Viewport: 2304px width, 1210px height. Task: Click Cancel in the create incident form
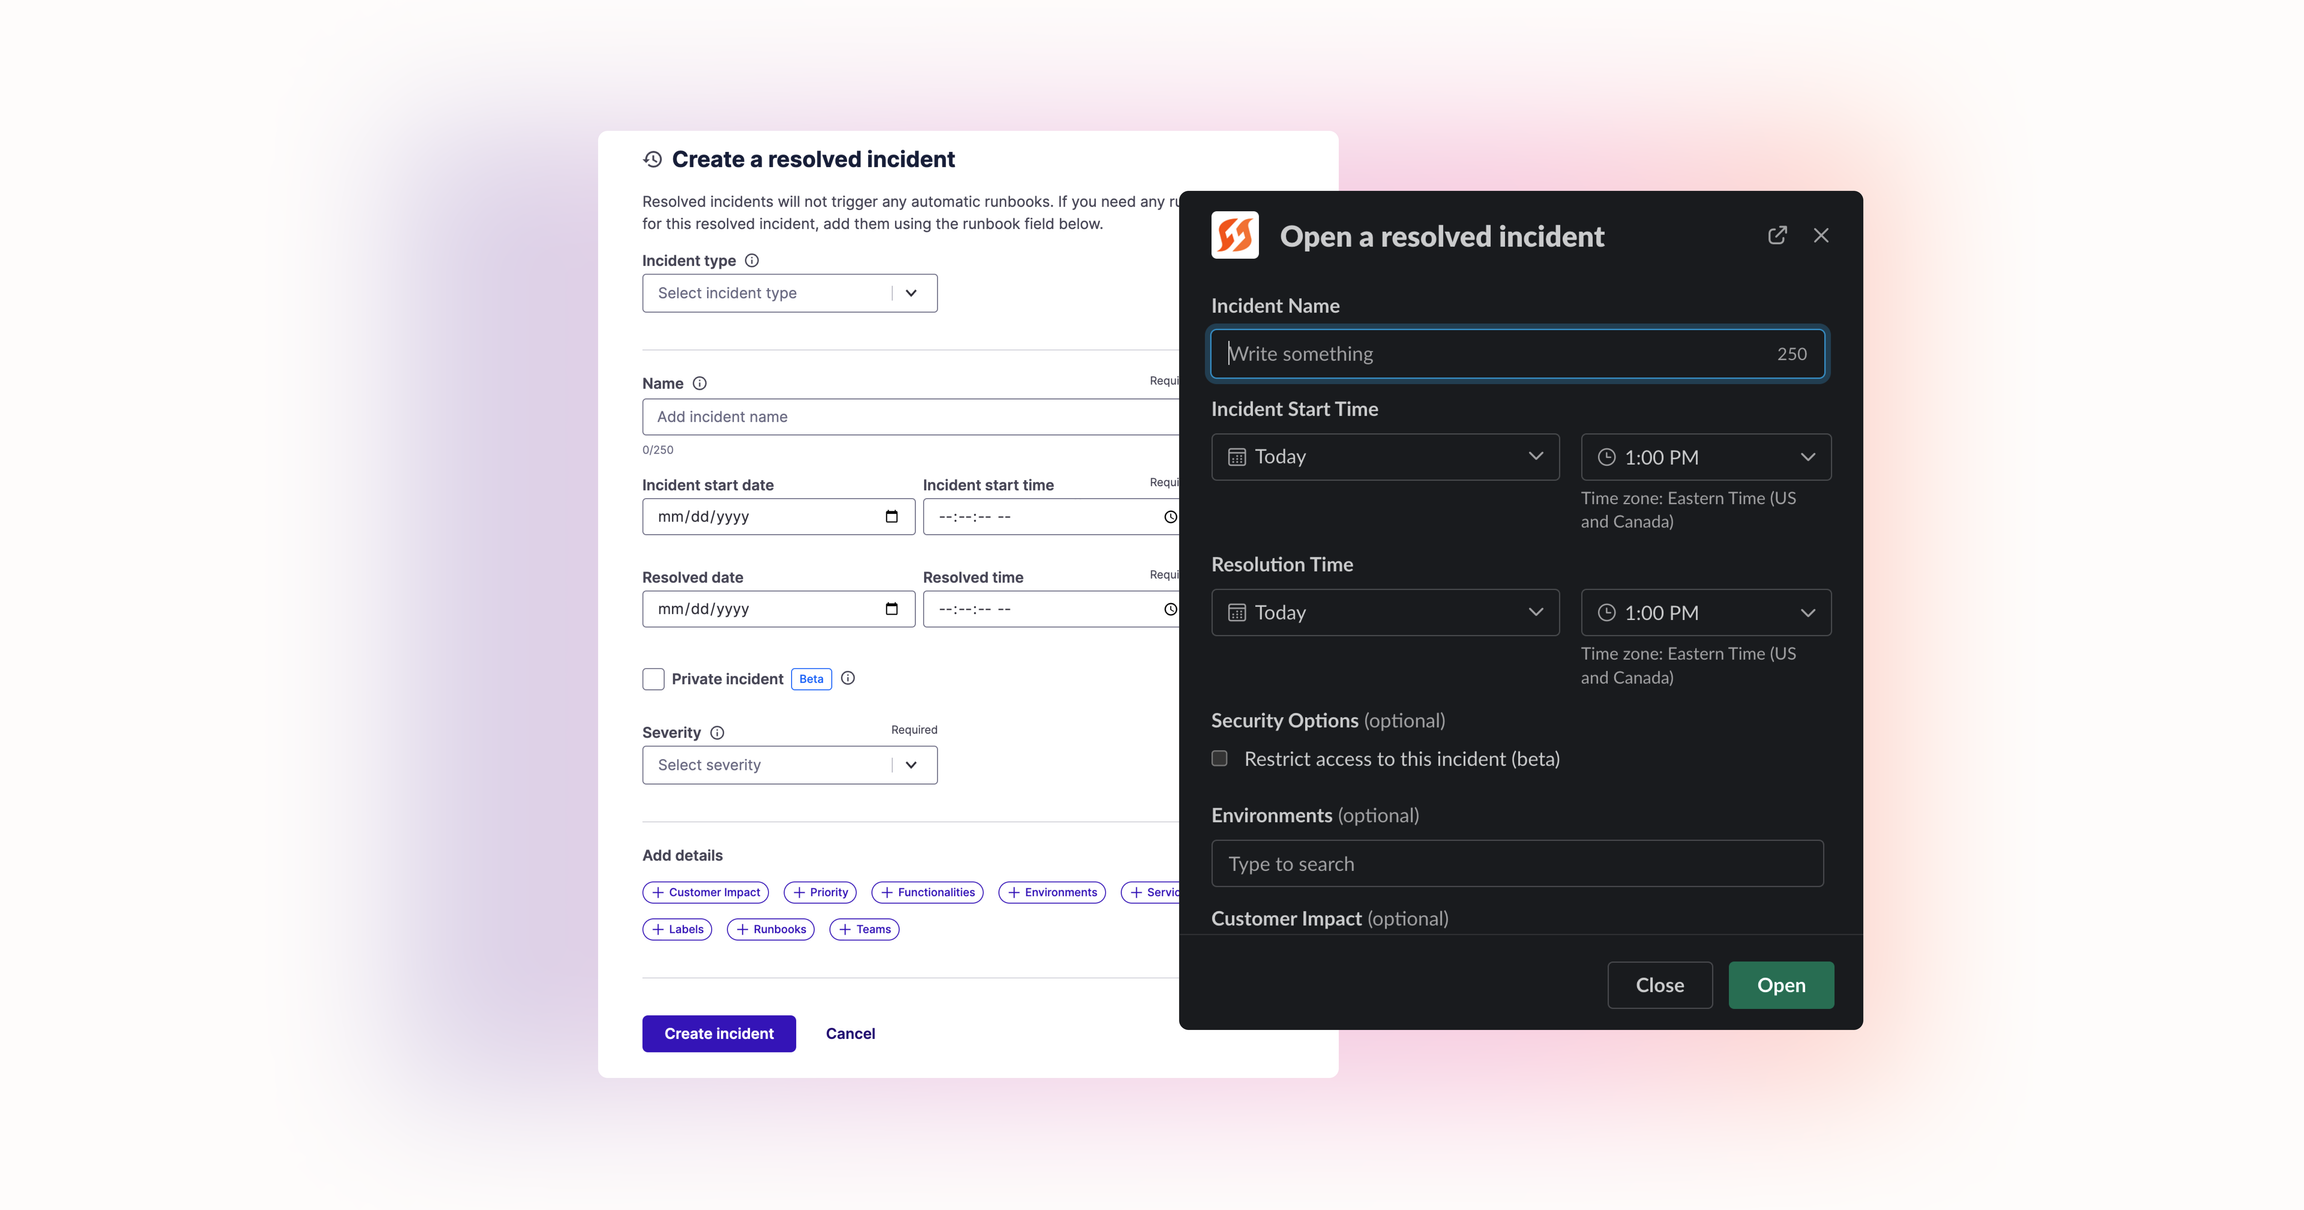[850, 1033]
